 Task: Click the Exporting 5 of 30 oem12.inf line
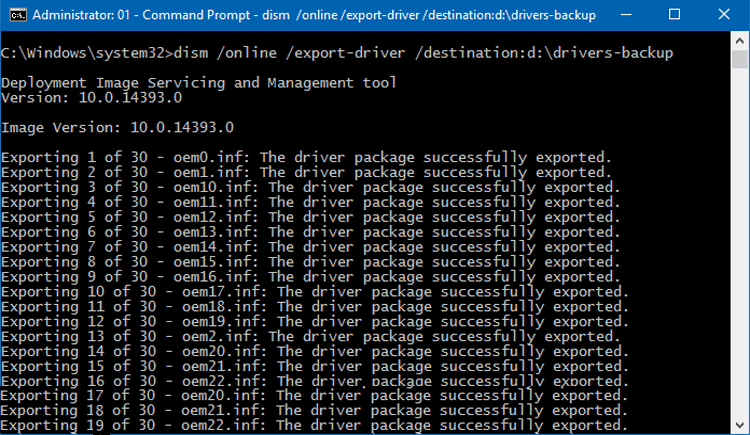tap(310, 217)
